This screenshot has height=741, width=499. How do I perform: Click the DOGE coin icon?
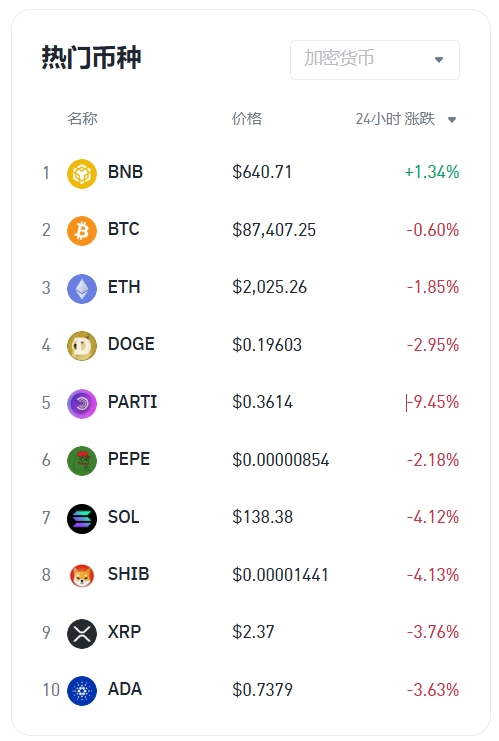[x=82, y=346]
